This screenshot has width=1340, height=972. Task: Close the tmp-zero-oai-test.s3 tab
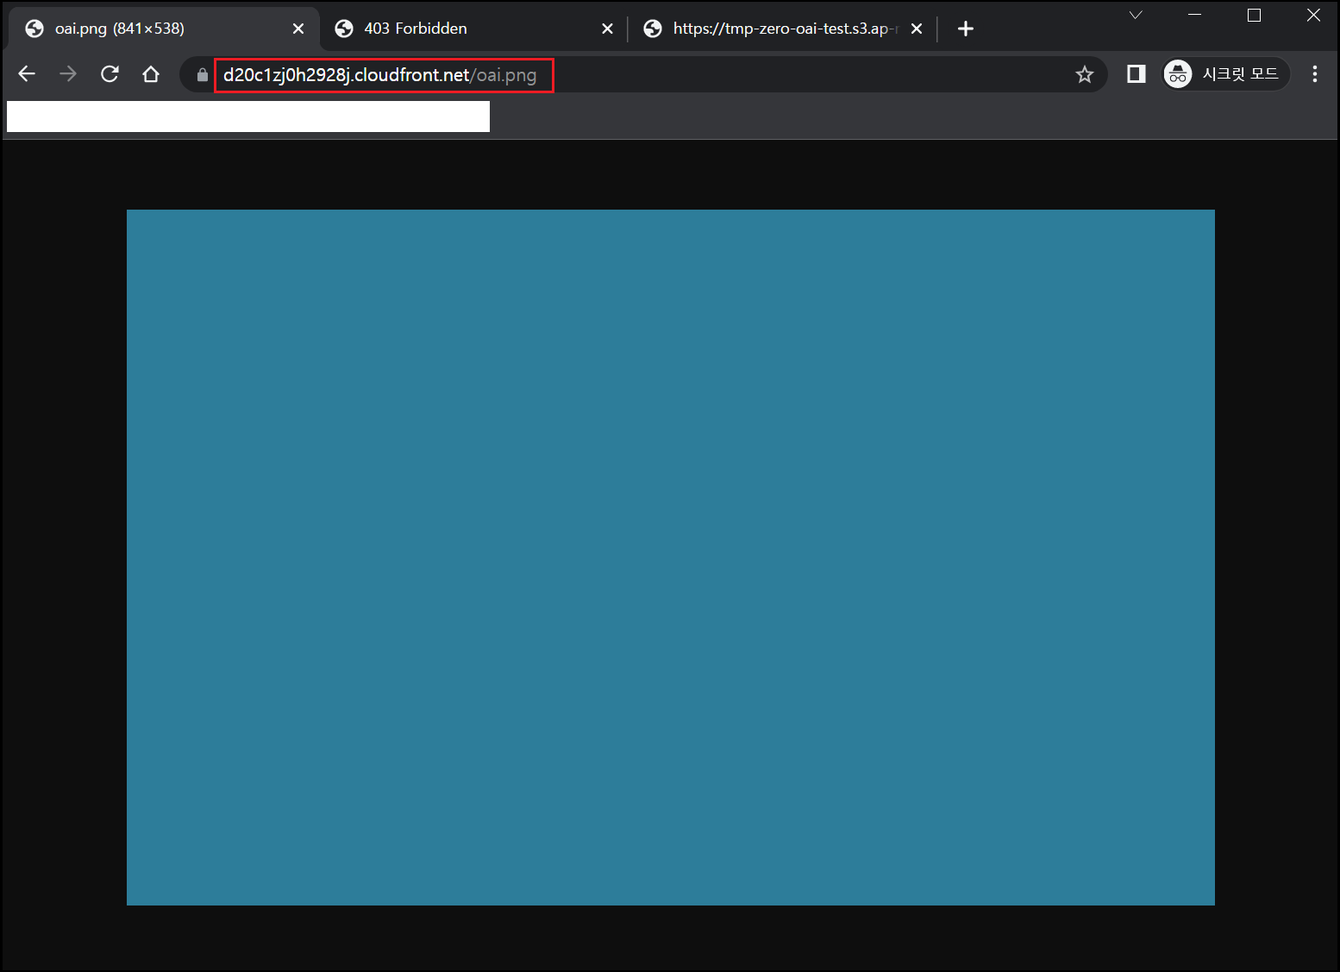click(x=916, y=29)
